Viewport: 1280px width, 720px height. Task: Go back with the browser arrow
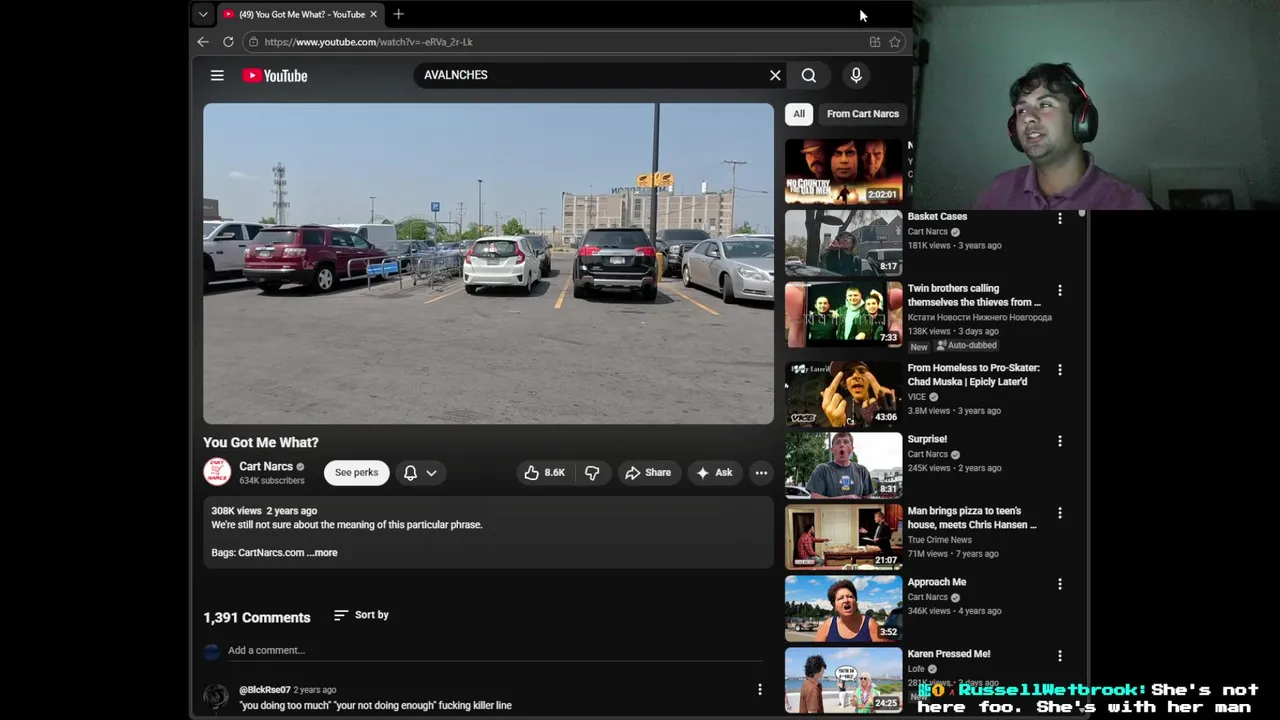coord(203,42)
